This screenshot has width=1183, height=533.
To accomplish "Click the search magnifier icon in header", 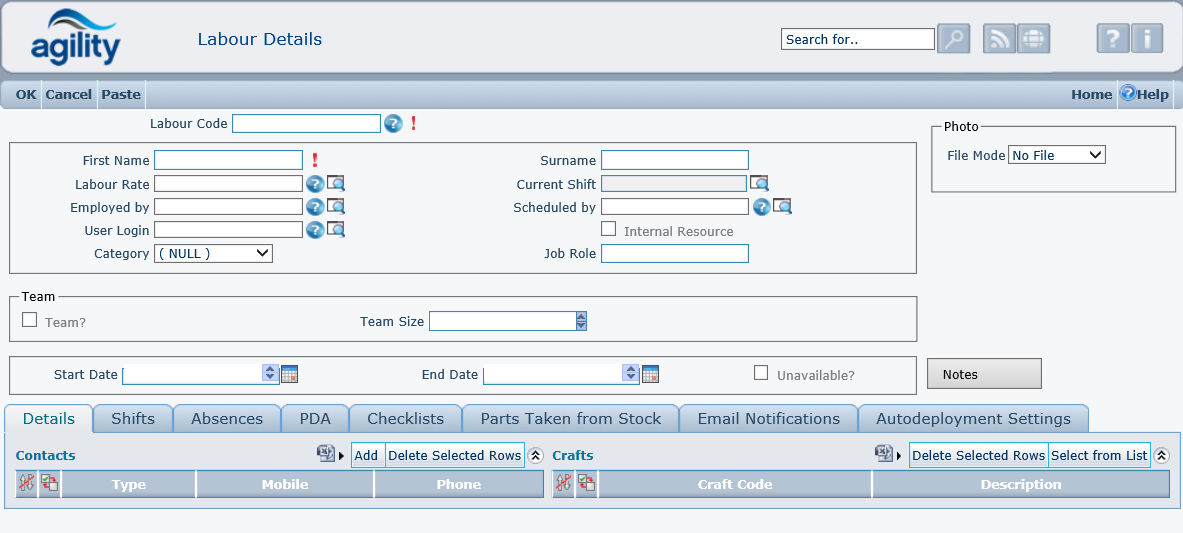I will [953, 39].
